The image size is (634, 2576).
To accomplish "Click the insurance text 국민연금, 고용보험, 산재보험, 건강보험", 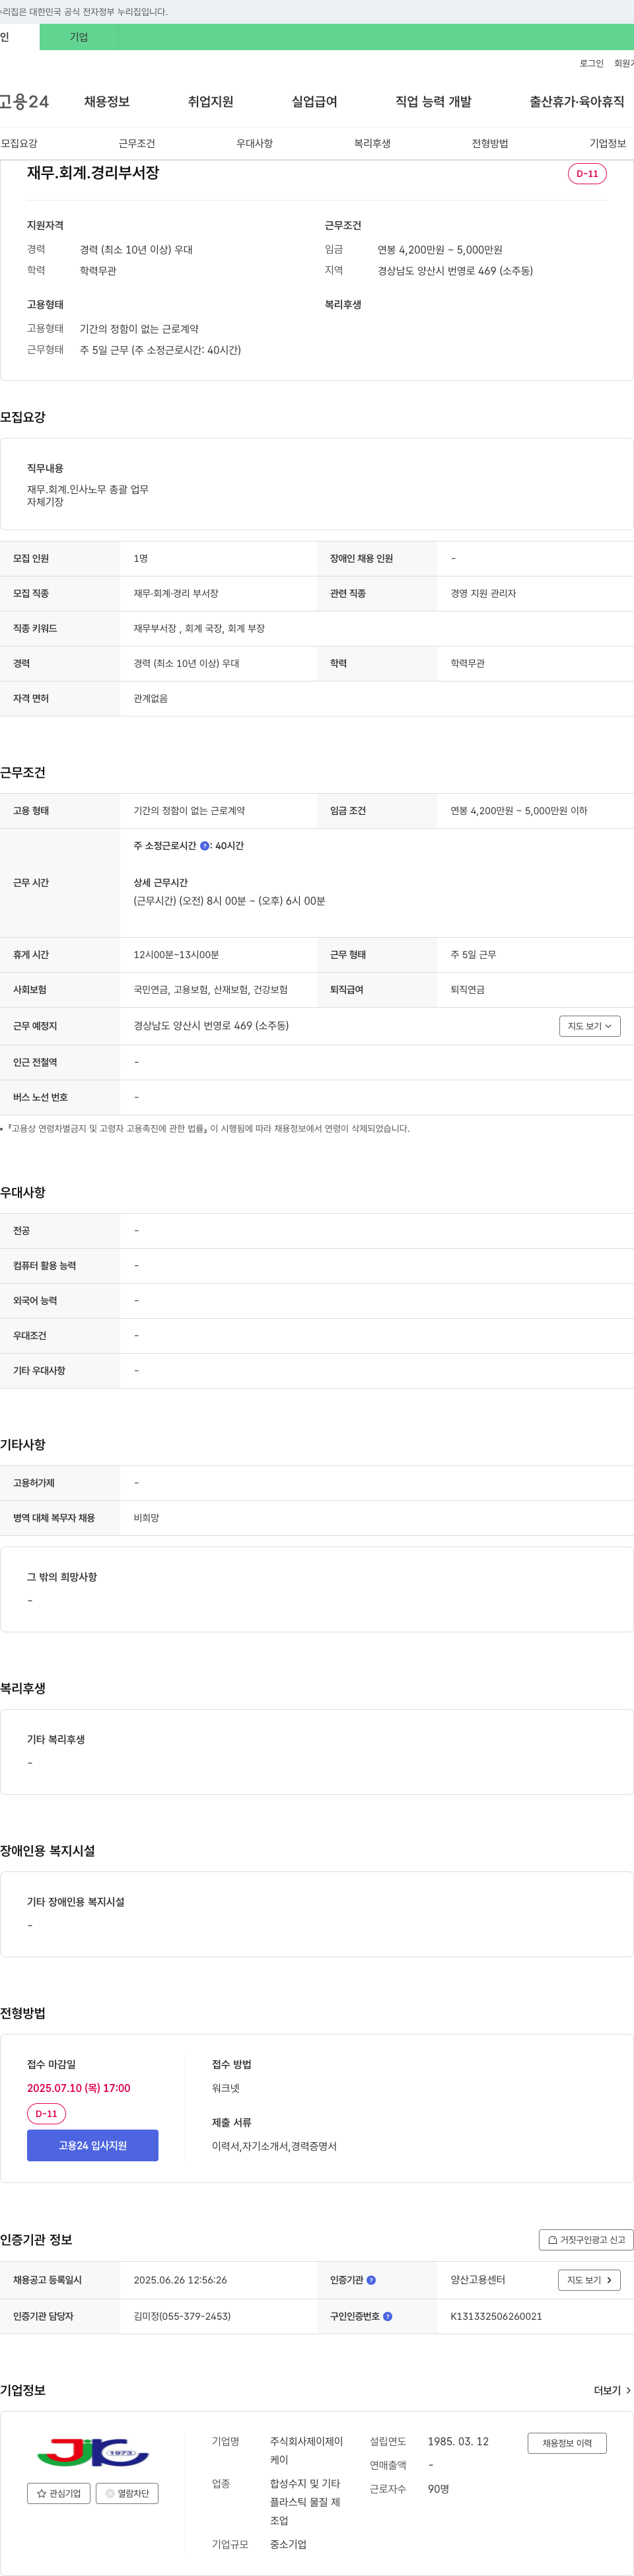I will click(x=210, y=990).
